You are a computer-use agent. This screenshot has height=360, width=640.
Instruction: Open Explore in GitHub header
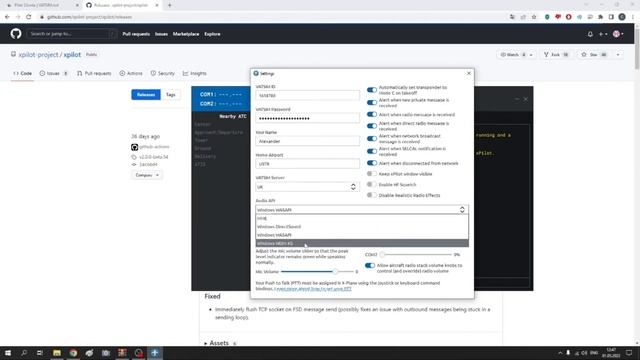point(212,34)
